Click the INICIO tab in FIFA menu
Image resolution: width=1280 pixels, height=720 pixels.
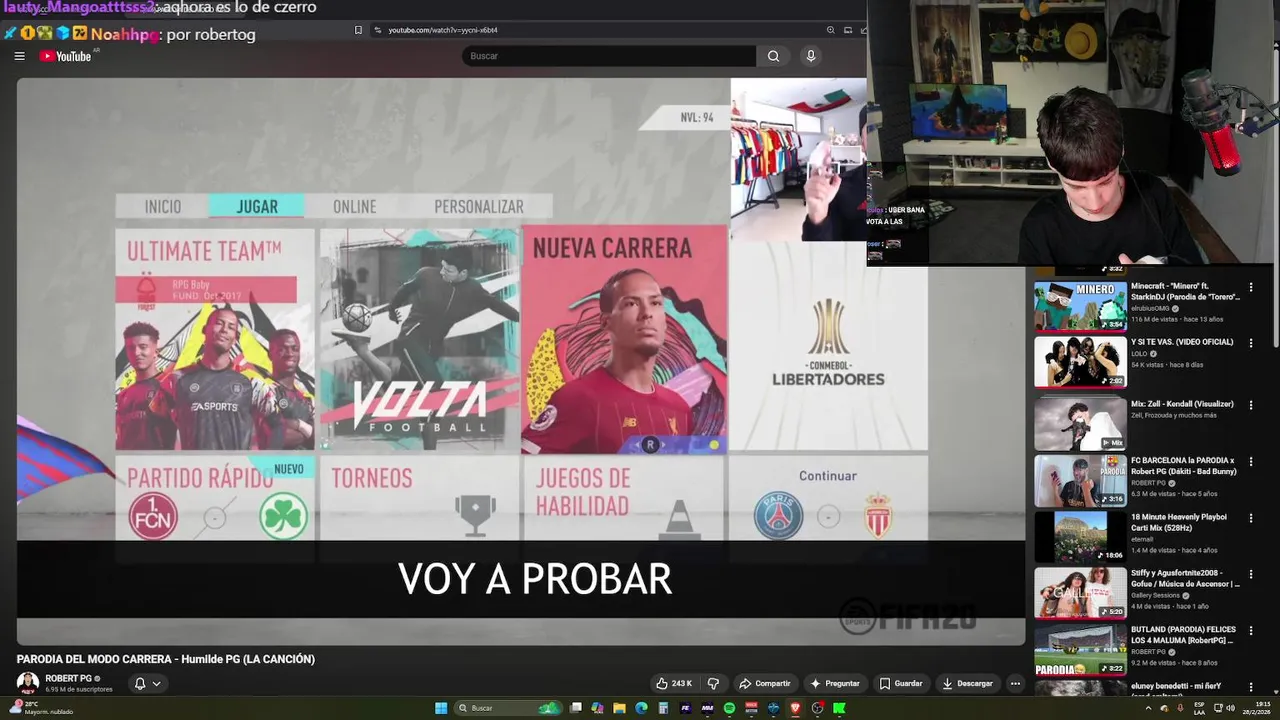click(x=163, y=206)
